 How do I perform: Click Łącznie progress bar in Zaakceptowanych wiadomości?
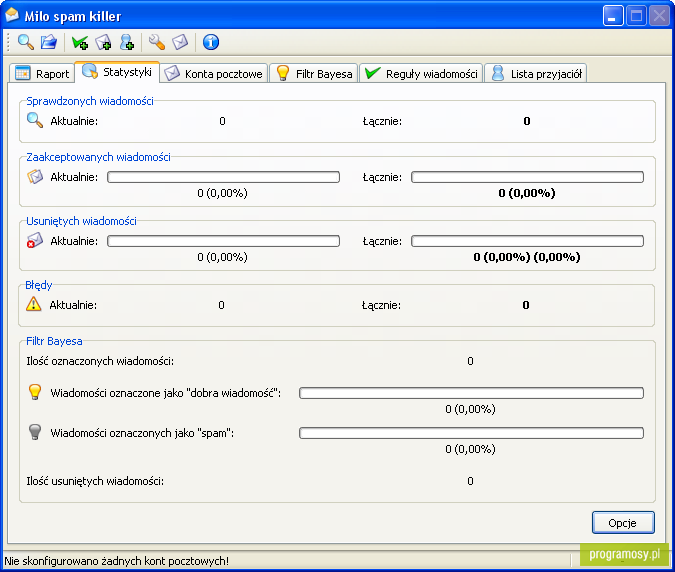[527, 177]
